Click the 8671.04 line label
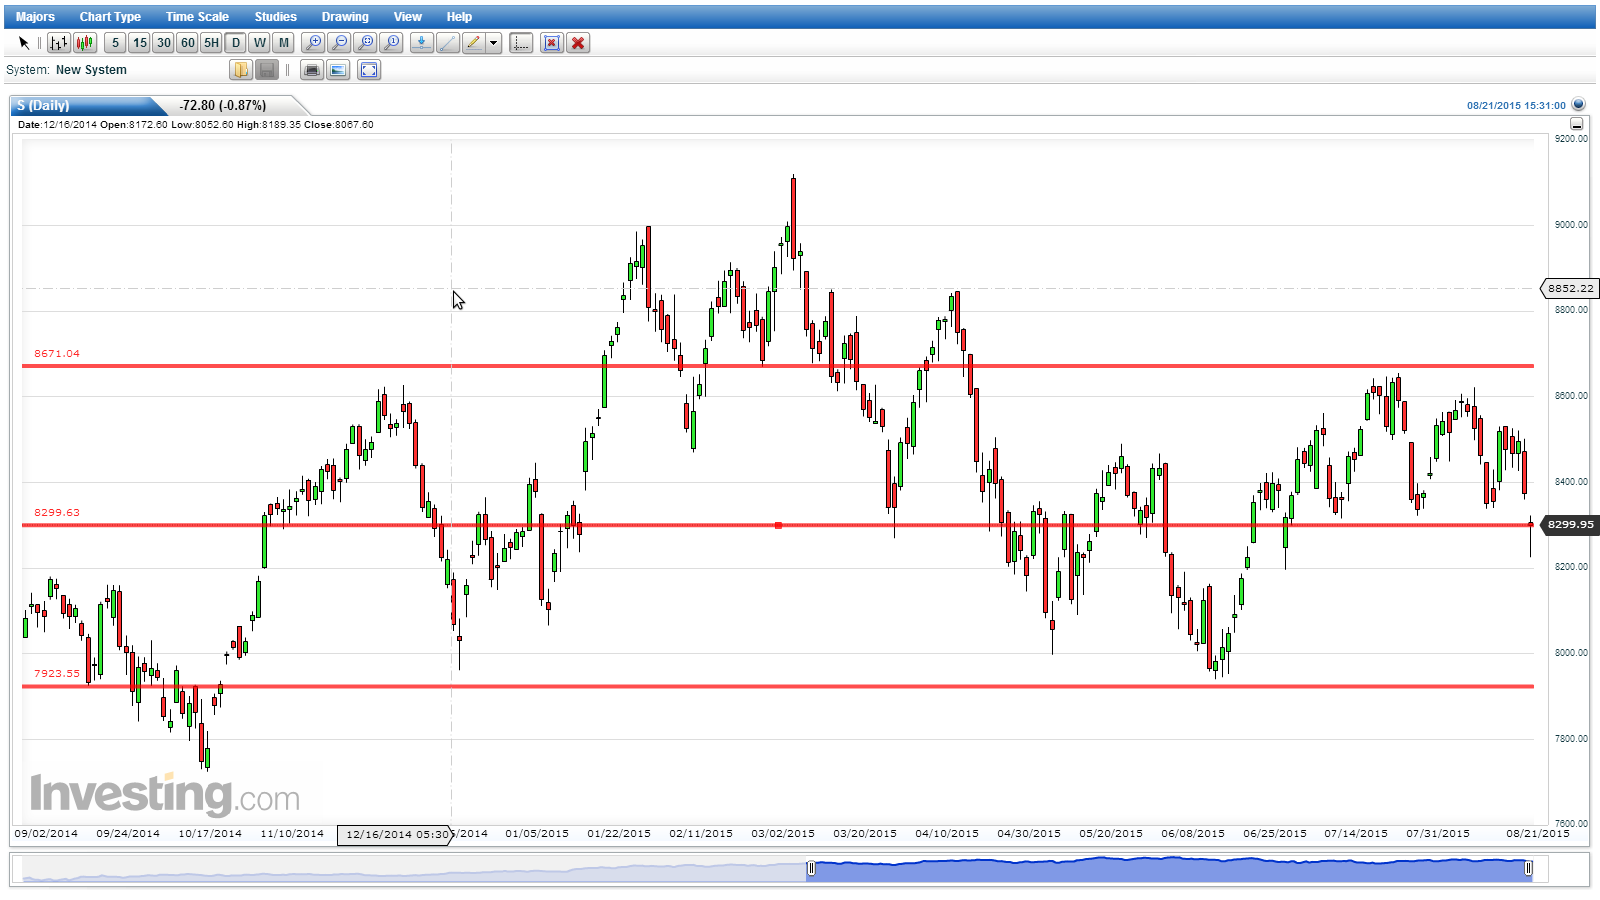 click(x=57, y=354)
